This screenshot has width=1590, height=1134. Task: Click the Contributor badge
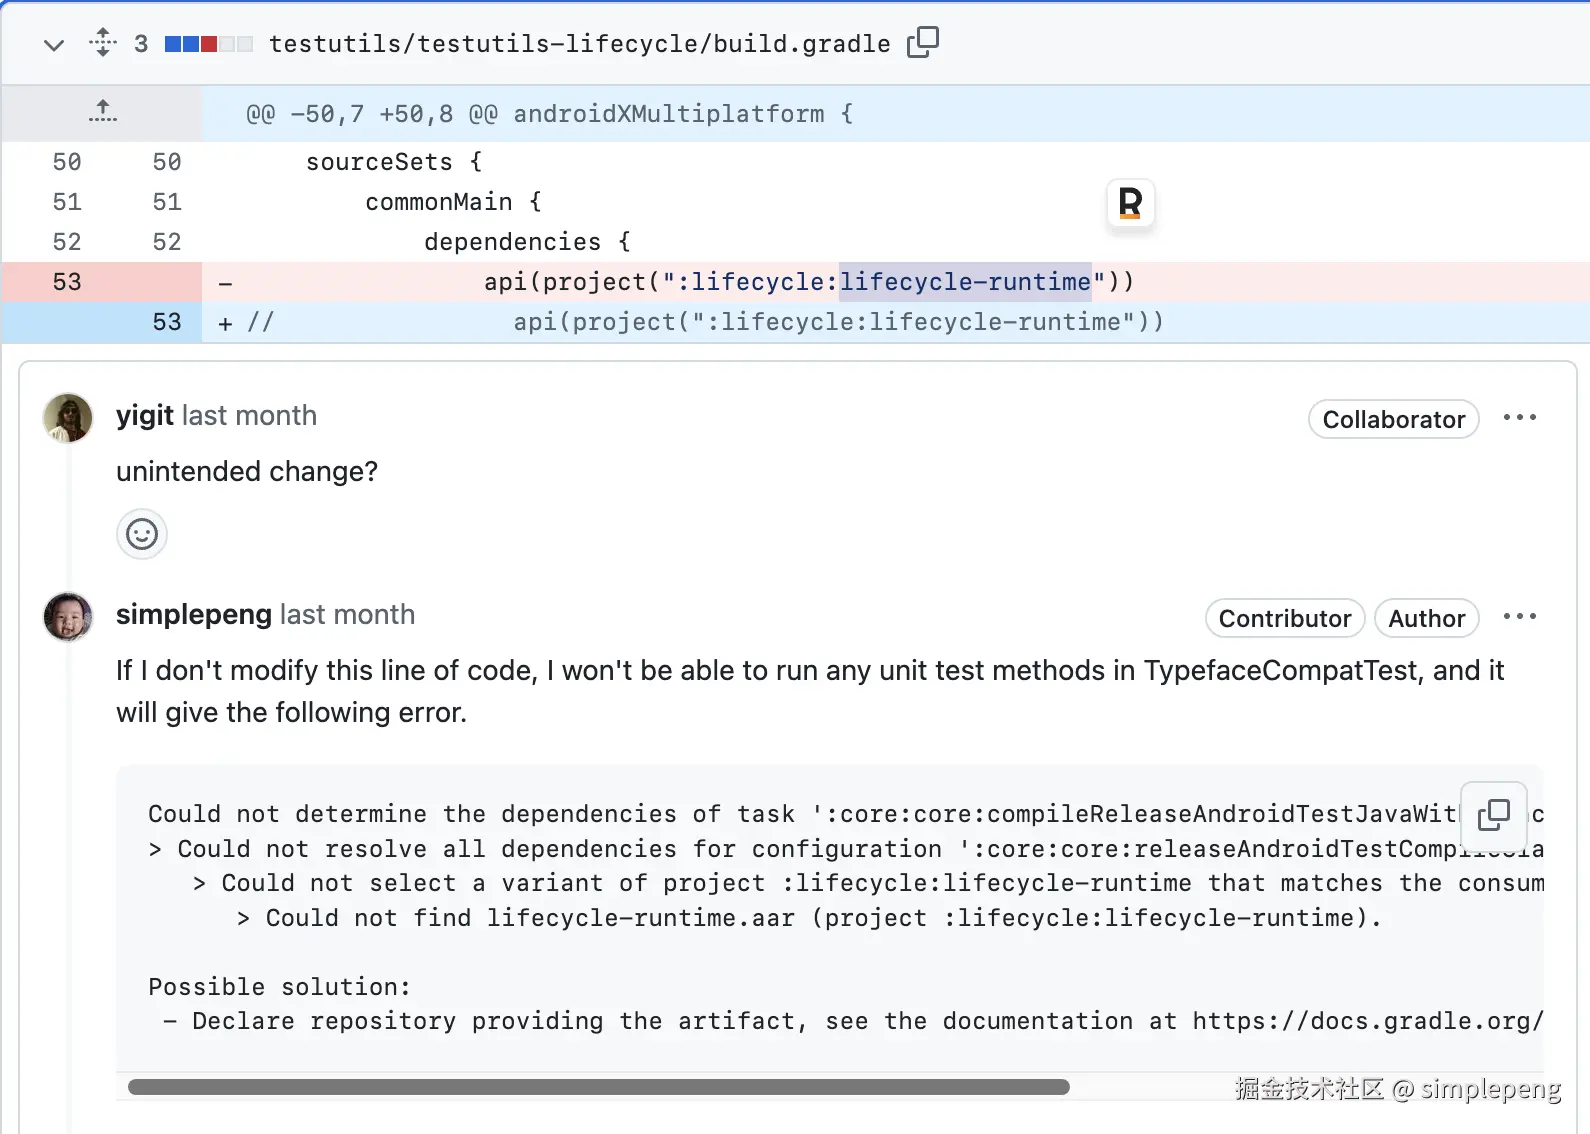tap(1284, 619)
